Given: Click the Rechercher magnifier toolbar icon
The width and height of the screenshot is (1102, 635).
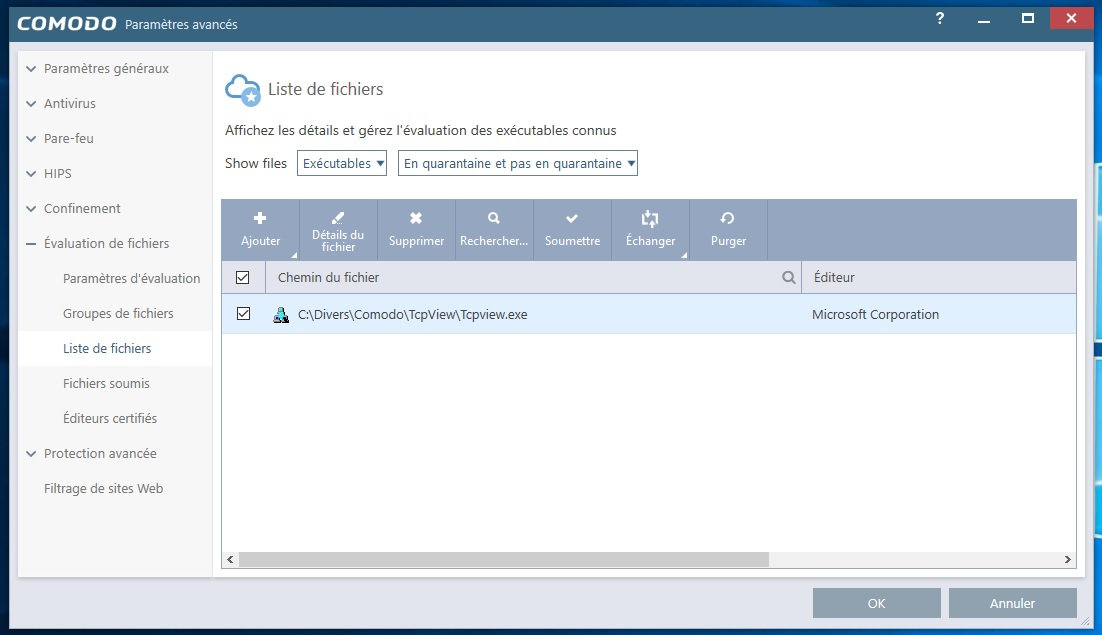Looking at the screenshot, I should (x=494, y=218).
